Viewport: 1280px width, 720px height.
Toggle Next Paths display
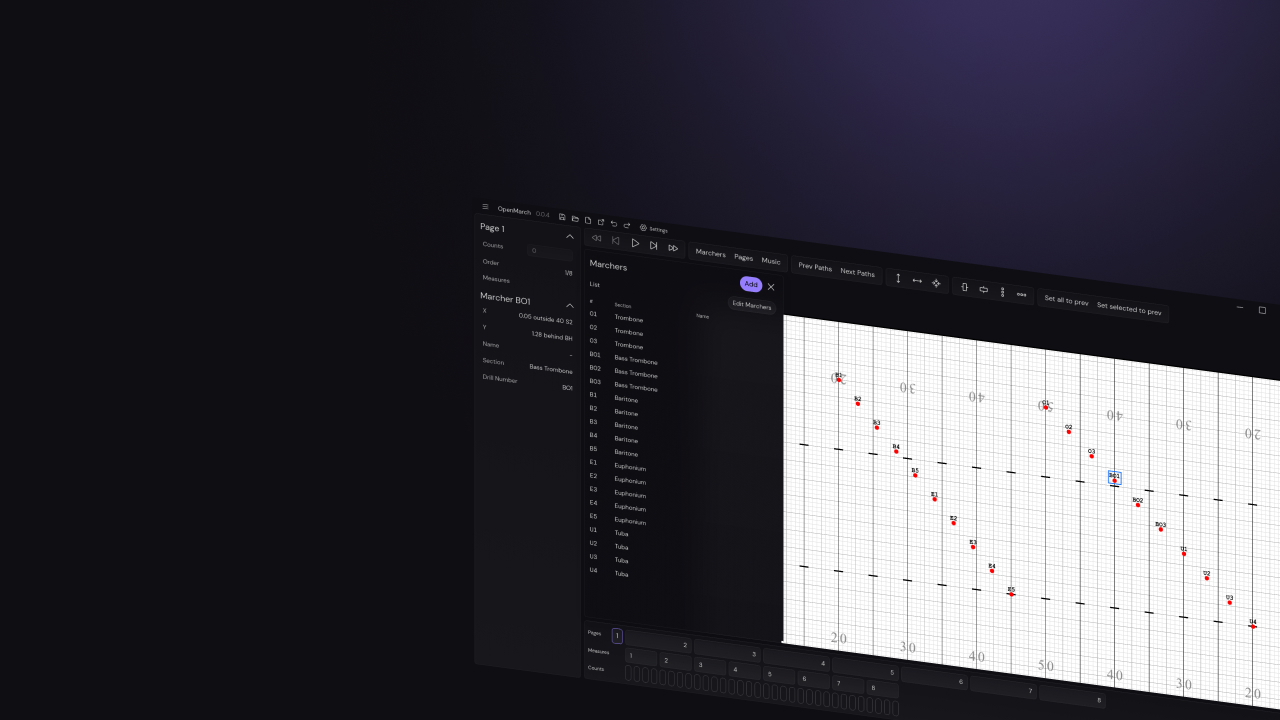857,272
